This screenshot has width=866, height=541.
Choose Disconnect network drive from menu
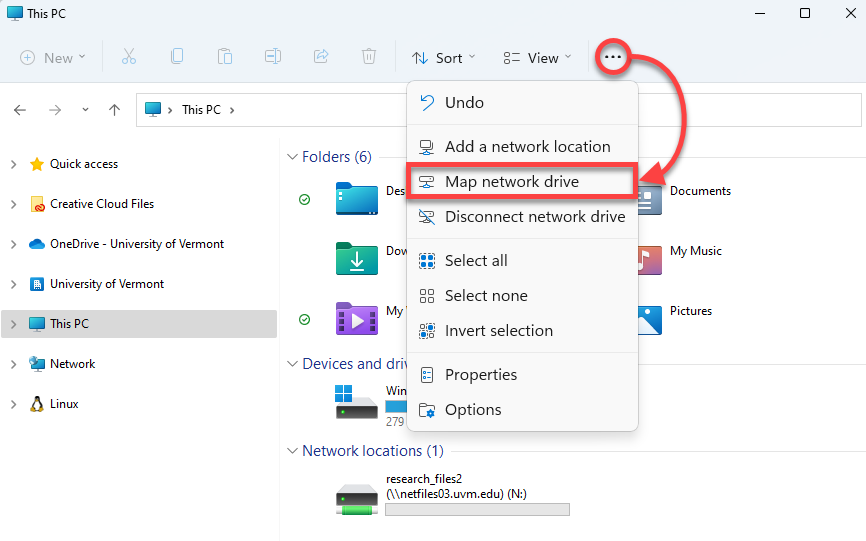[x=522, y=216]
